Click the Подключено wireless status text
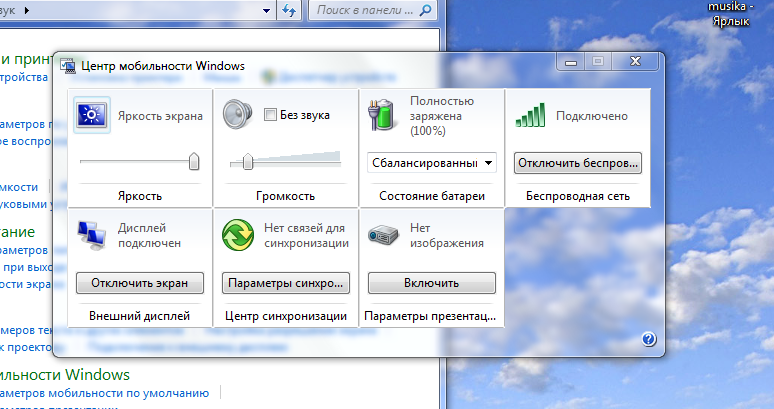This screenshot has height=409, width=774. point(592,116)
